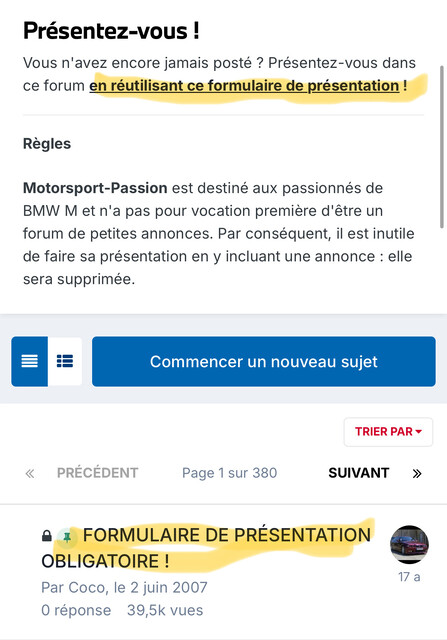
Task: Open Coco's car avatar thumbnail
Action: pos(409,544)
